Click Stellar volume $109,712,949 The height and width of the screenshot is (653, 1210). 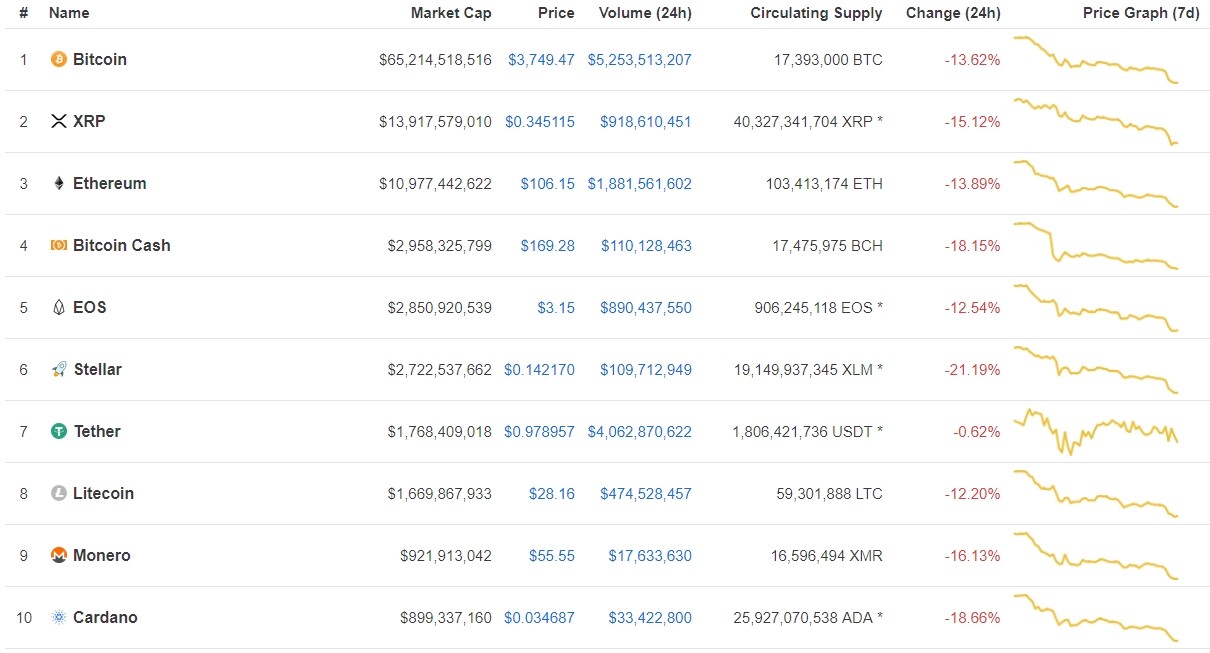[x=646, y=370]
